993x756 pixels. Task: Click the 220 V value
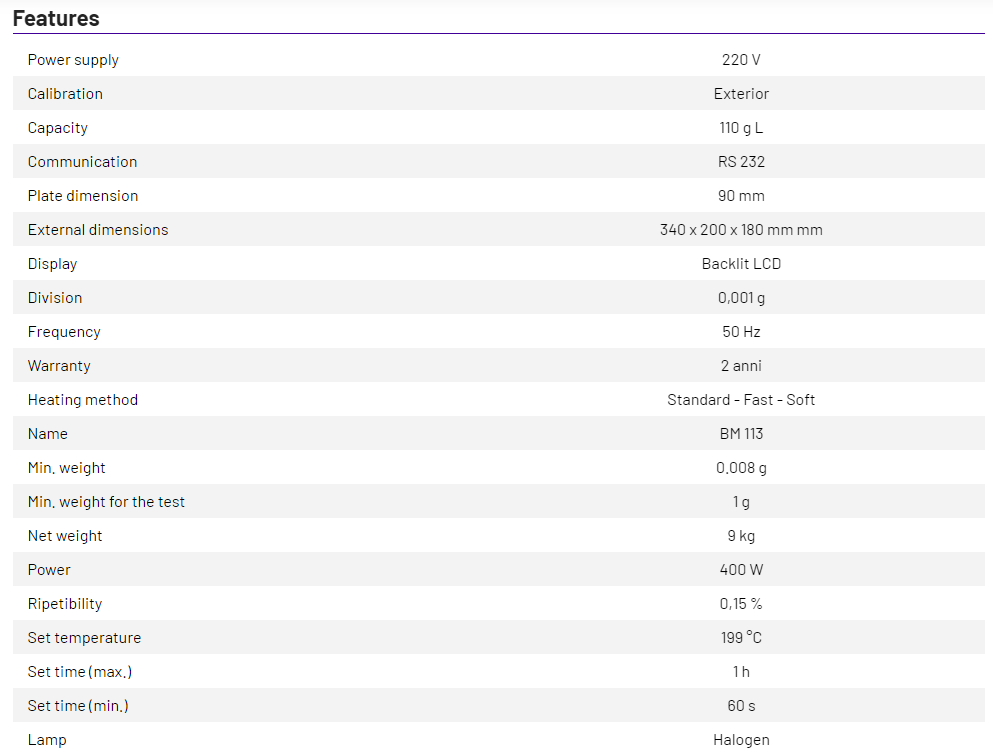[741, 60]
